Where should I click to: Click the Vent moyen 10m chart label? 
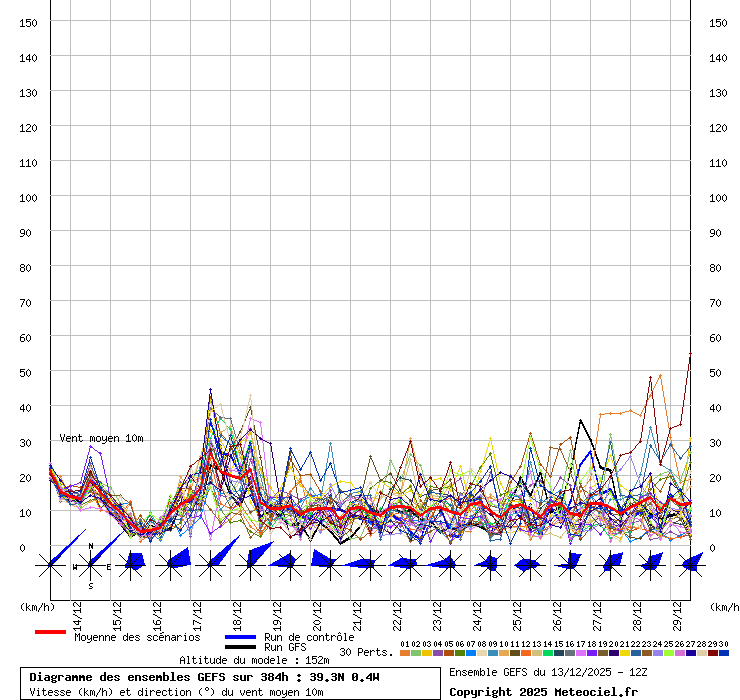[x=101, y=438]
